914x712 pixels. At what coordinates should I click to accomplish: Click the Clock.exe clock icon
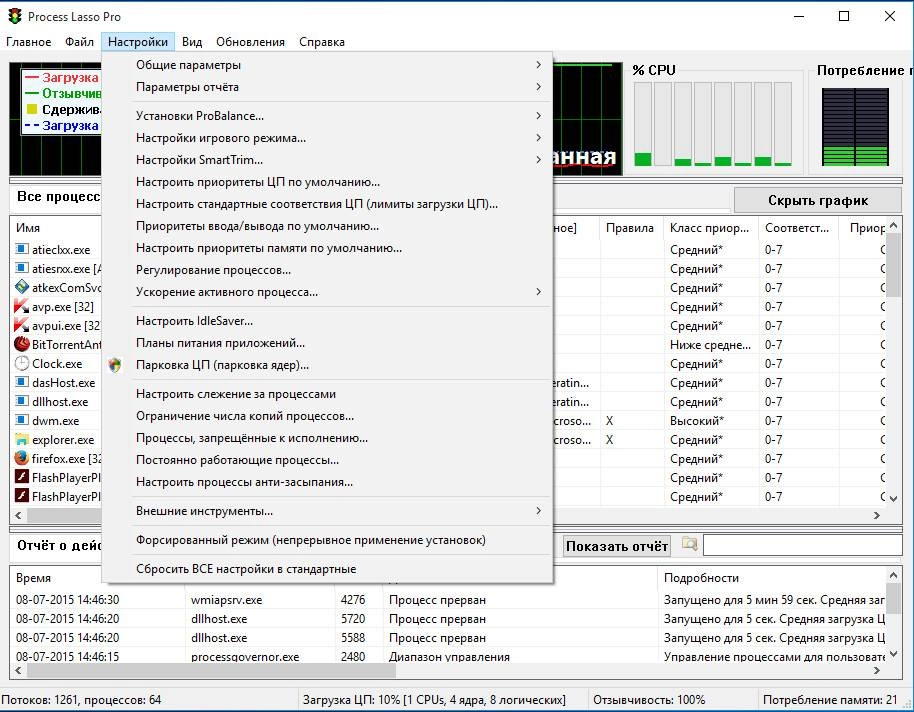click(x=22, y=363)
